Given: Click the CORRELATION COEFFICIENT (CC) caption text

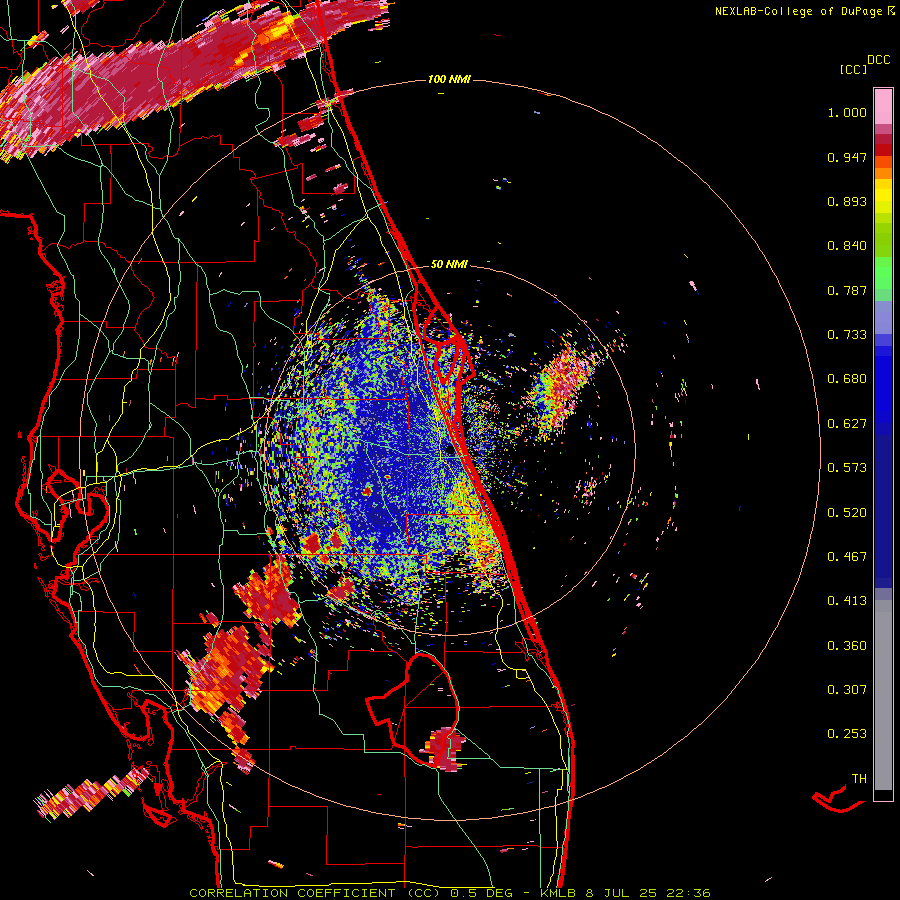Looking at the screenshot, I should click(315, 893).
